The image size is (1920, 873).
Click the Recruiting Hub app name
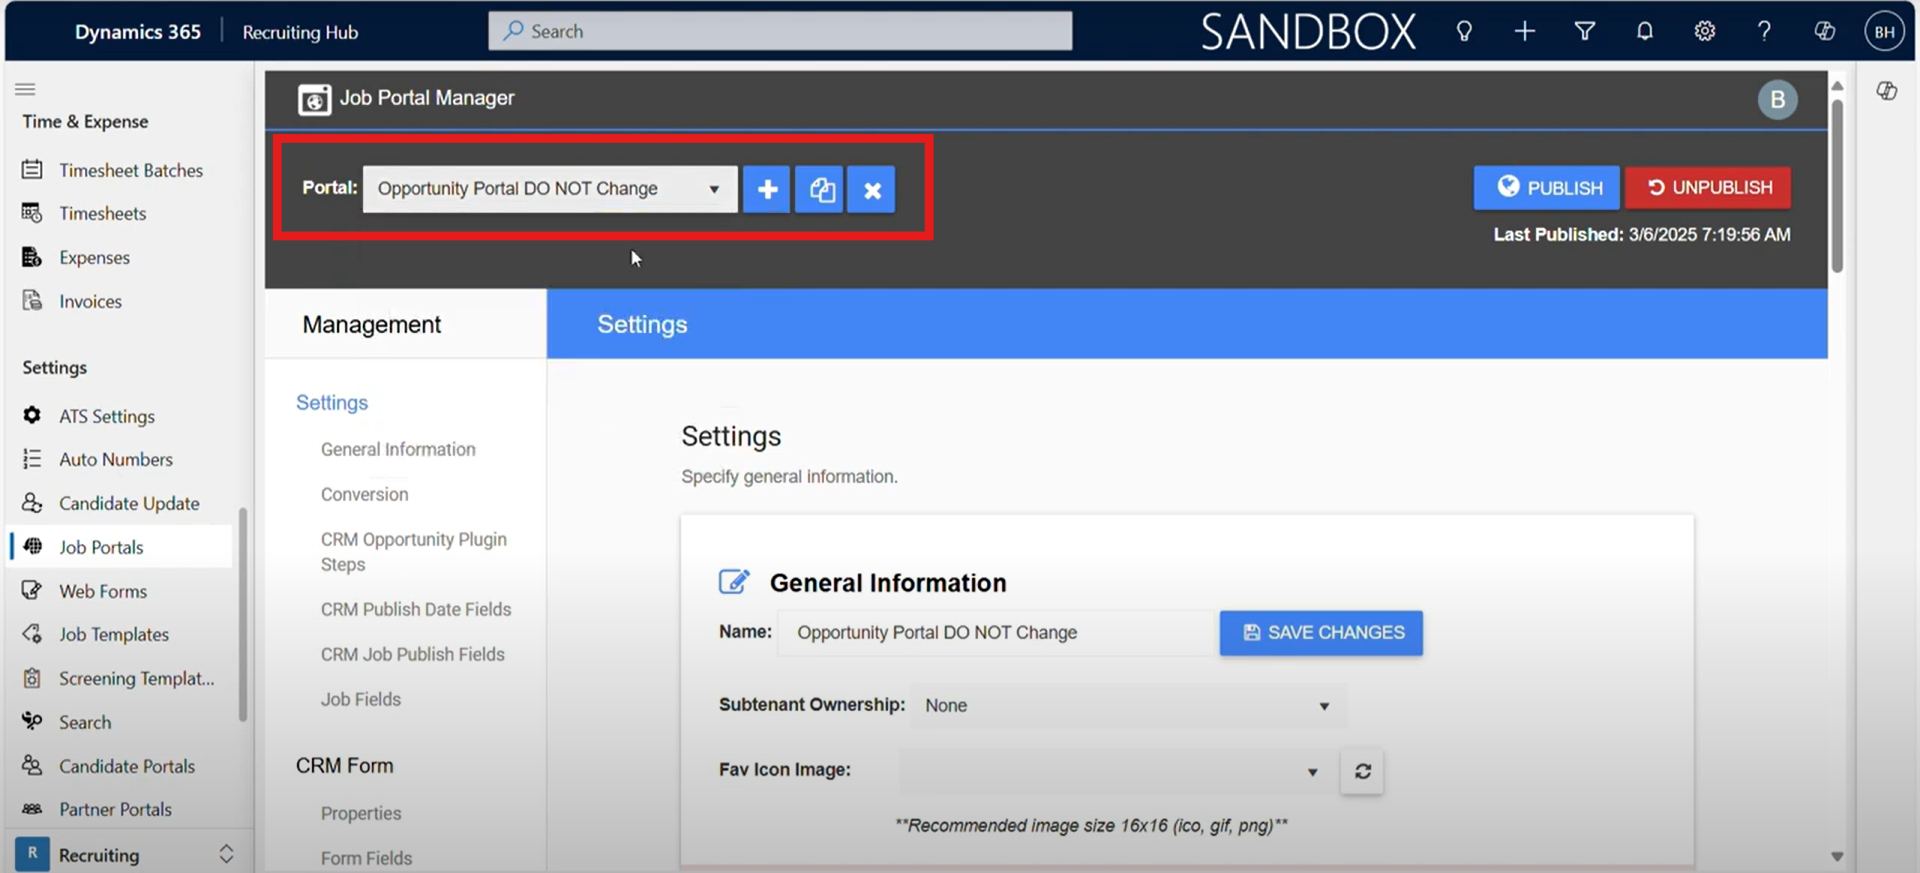click(300, 32)
